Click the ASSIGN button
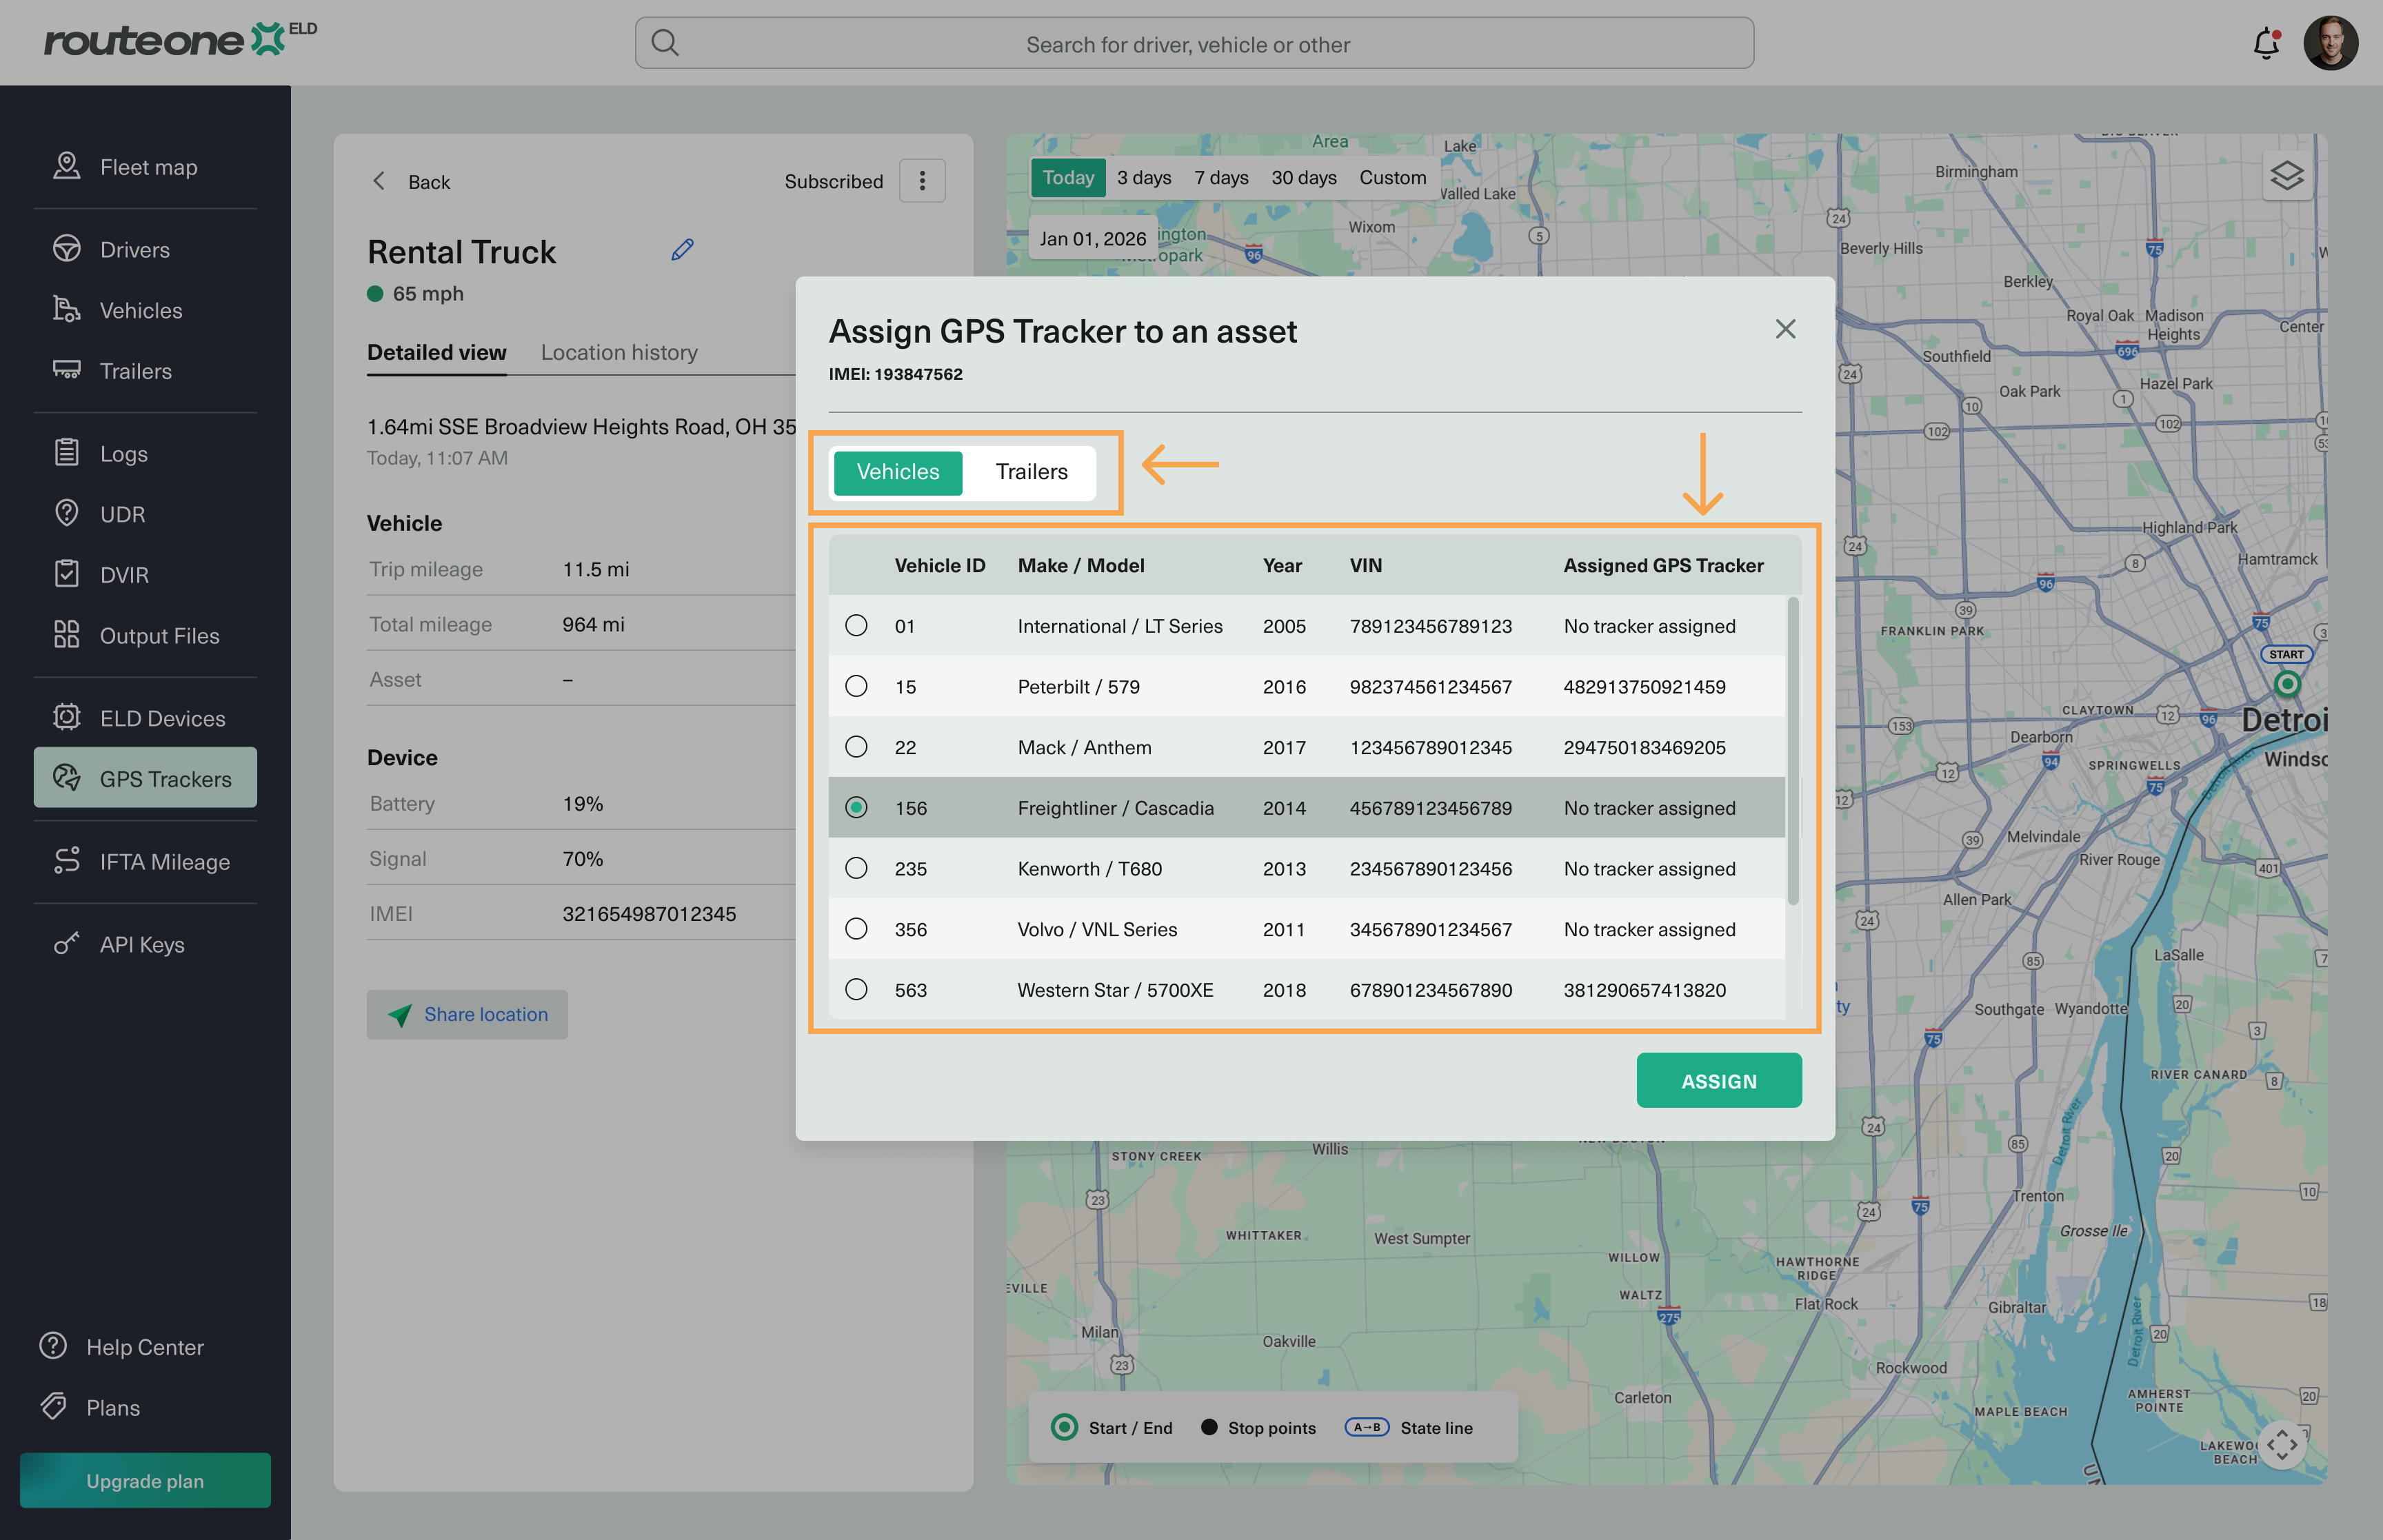Viewport: 2383px width, 1540px height. pyautogui.click(x=1719, y=1080)
